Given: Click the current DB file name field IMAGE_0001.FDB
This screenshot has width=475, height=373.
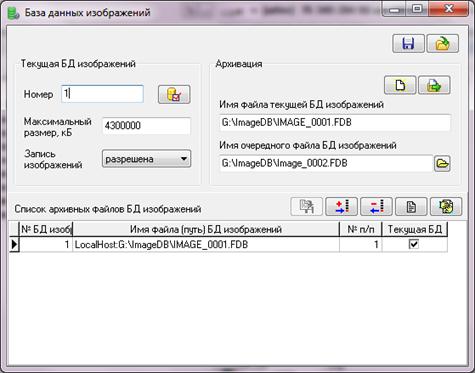Looking at the screenshot, I should (335, 122).
